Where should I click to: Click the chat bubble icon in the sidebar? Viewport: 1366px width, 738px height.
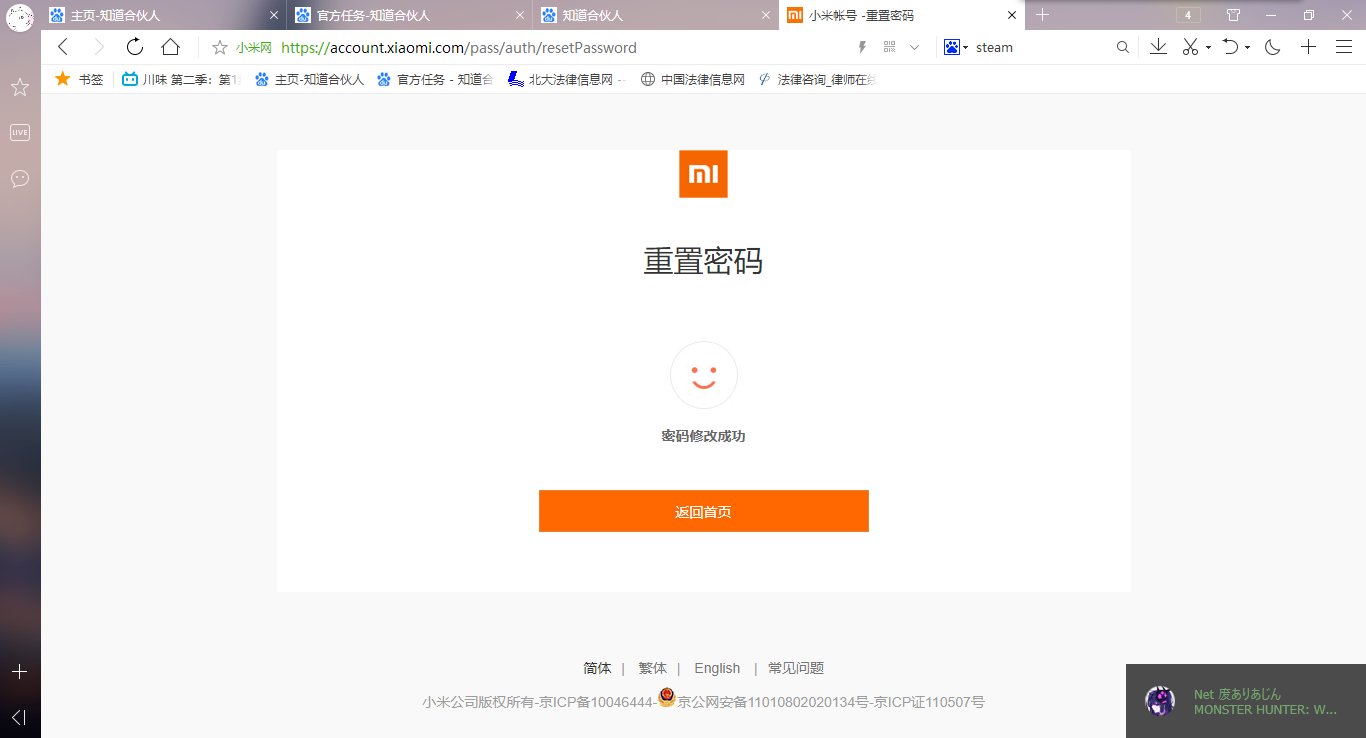coord(20,179)
